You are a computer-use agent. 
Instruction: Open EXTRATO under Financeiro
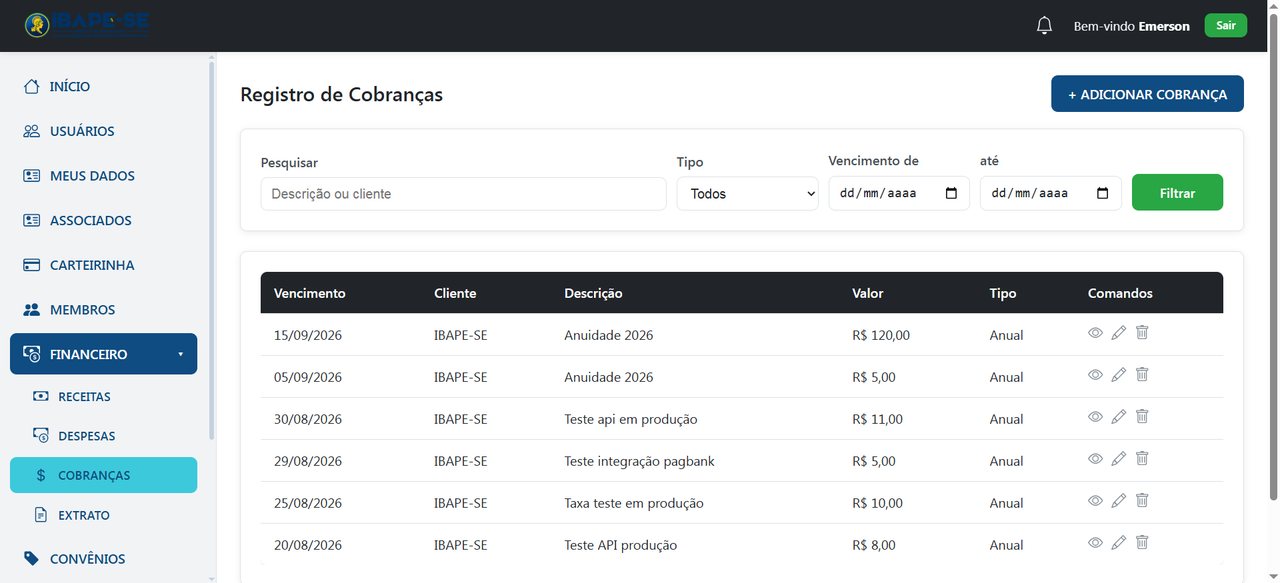pyautogui.click(x=104, y=515)
